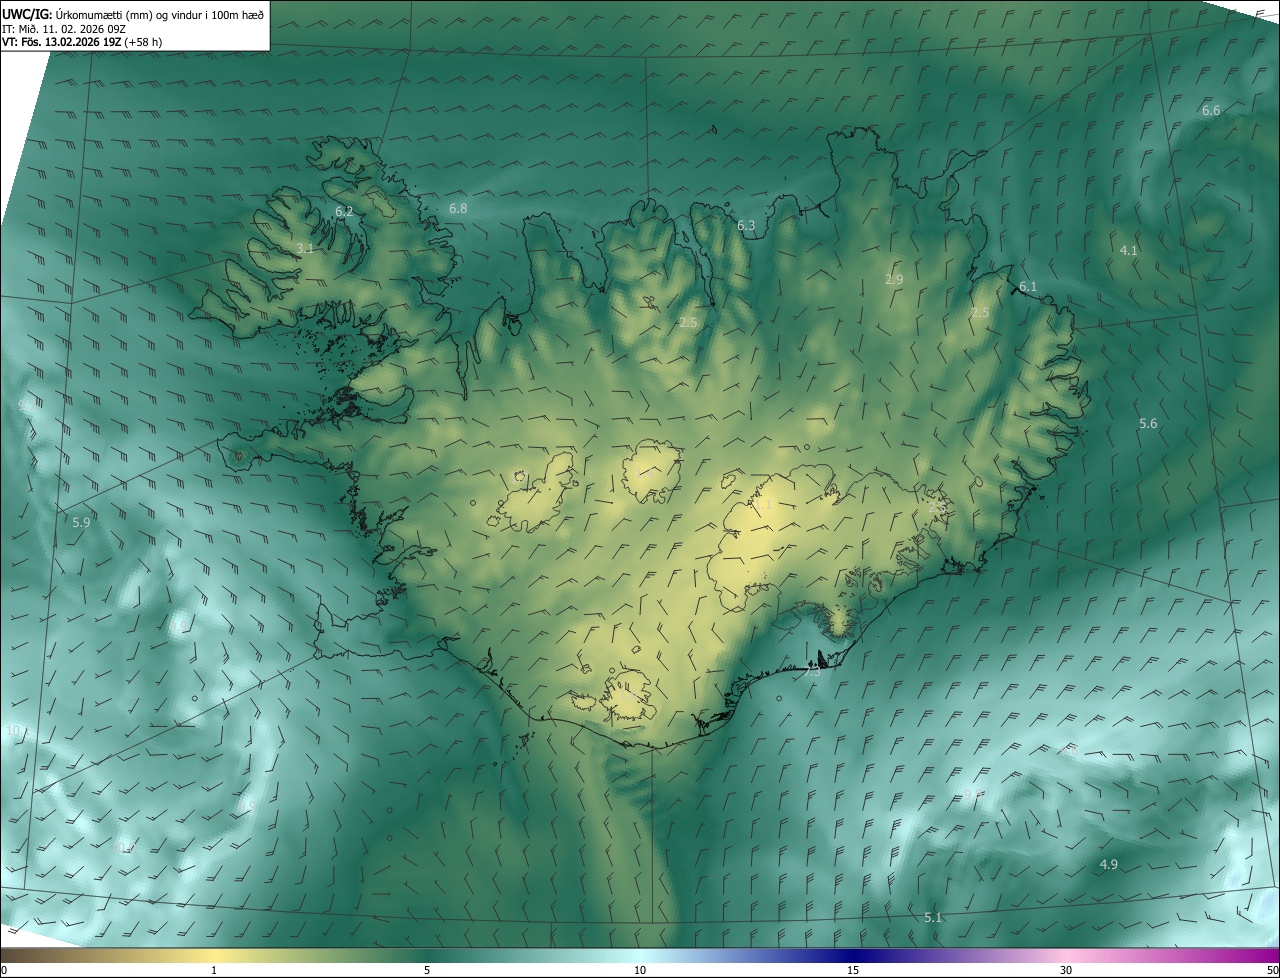Image resolution: width=1280 pixels, height=978 pixels.
Task: Click the 7.3 value label
Action: [x=812, y=672]
